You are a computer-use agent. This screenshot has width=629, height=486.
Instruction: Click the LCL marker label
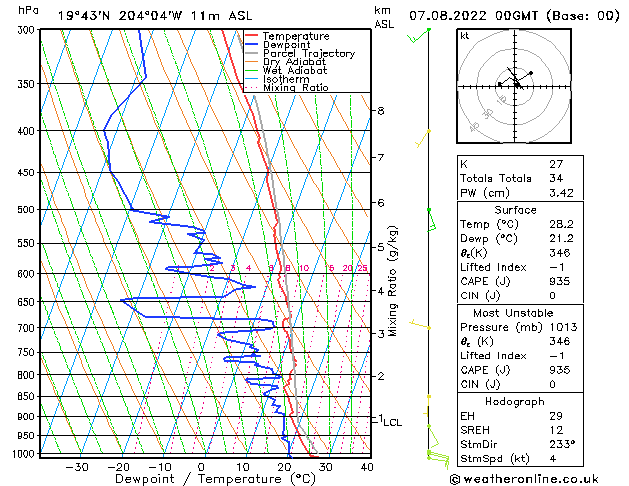[392, 423]
